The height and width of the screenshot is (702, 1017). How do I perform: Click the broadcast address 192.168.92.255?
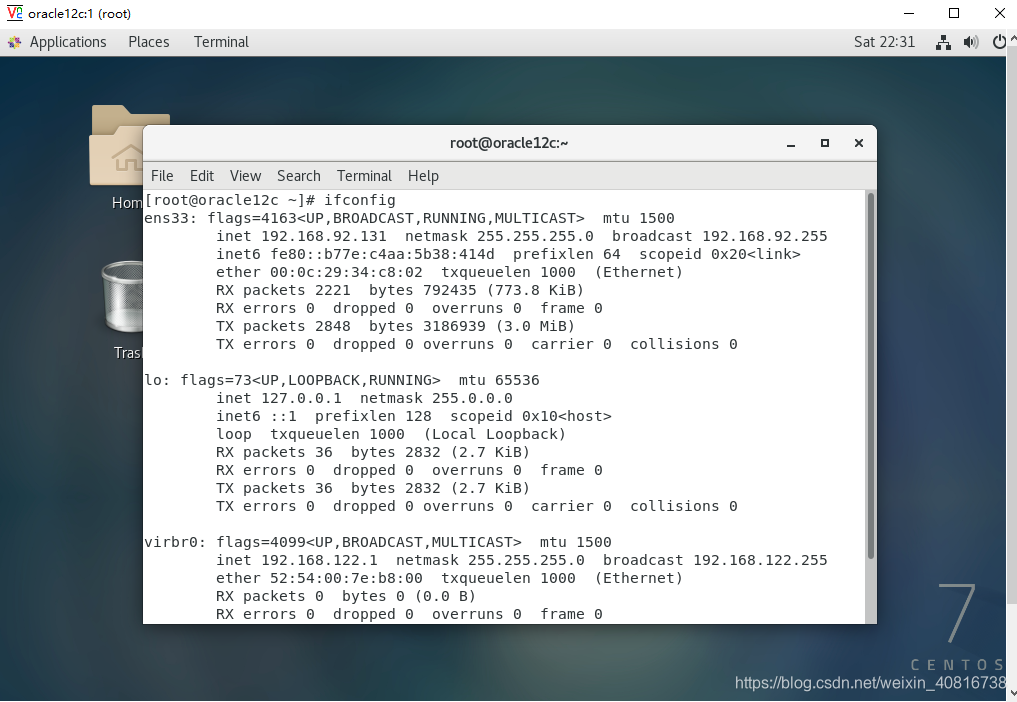point(765,236)
